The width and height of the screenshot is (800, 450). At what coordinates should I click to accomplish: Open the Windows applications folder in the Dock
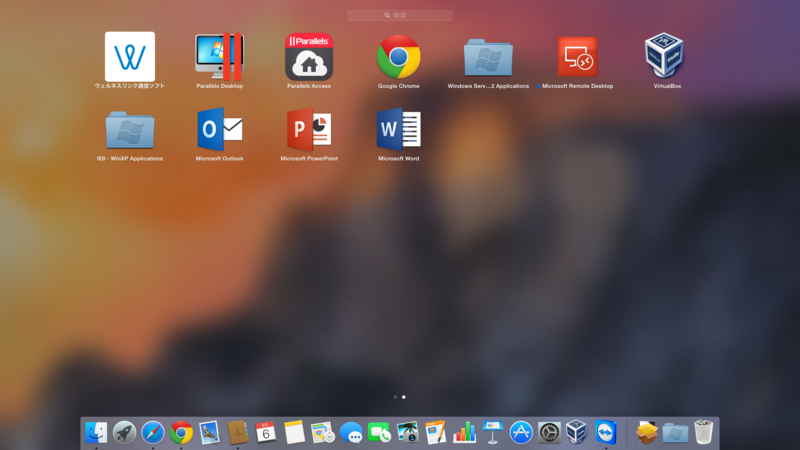[x=675, y=433]
